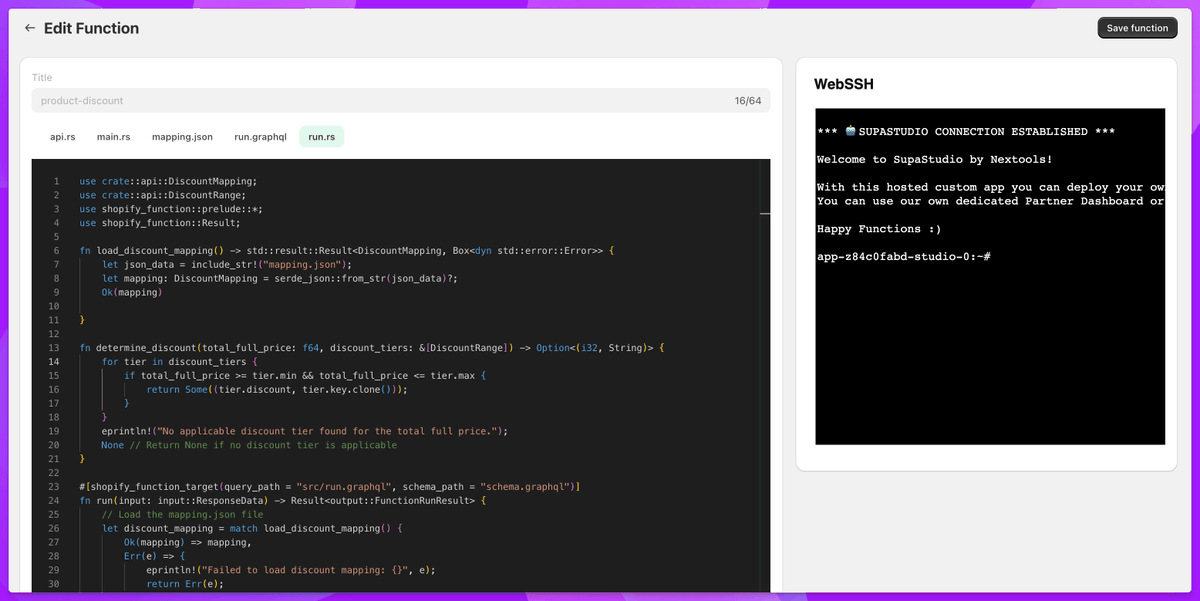Image resolution: width=1200 pixels, height=601 pixels.
Task: Select the run.graphql tab
Action: tap(259, 137)
